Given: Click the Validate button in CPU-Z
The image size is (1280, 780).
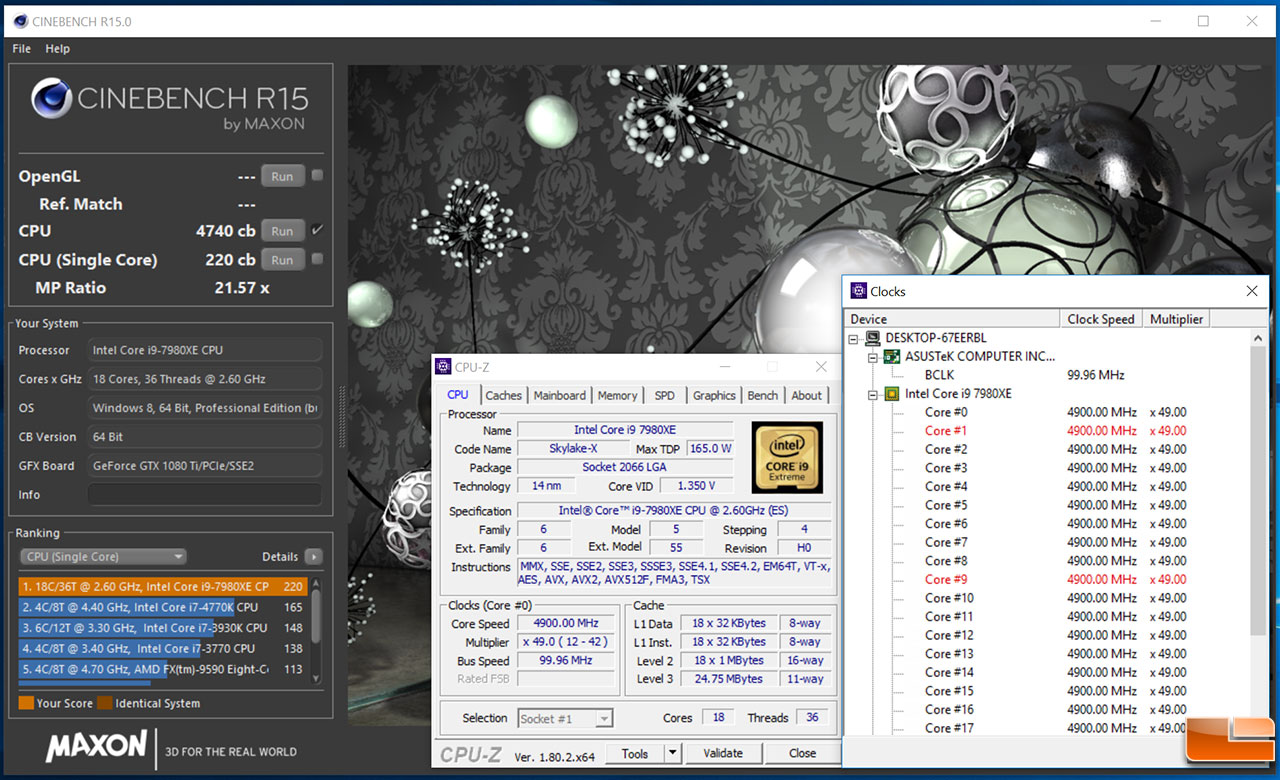Looking at the screenshot, I should (x=723, y=753).
